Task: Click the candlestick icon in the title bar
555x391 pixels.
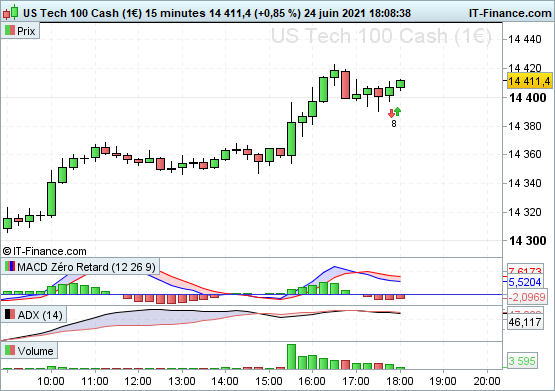Action: pyautogui.click(x=11, y=12)
